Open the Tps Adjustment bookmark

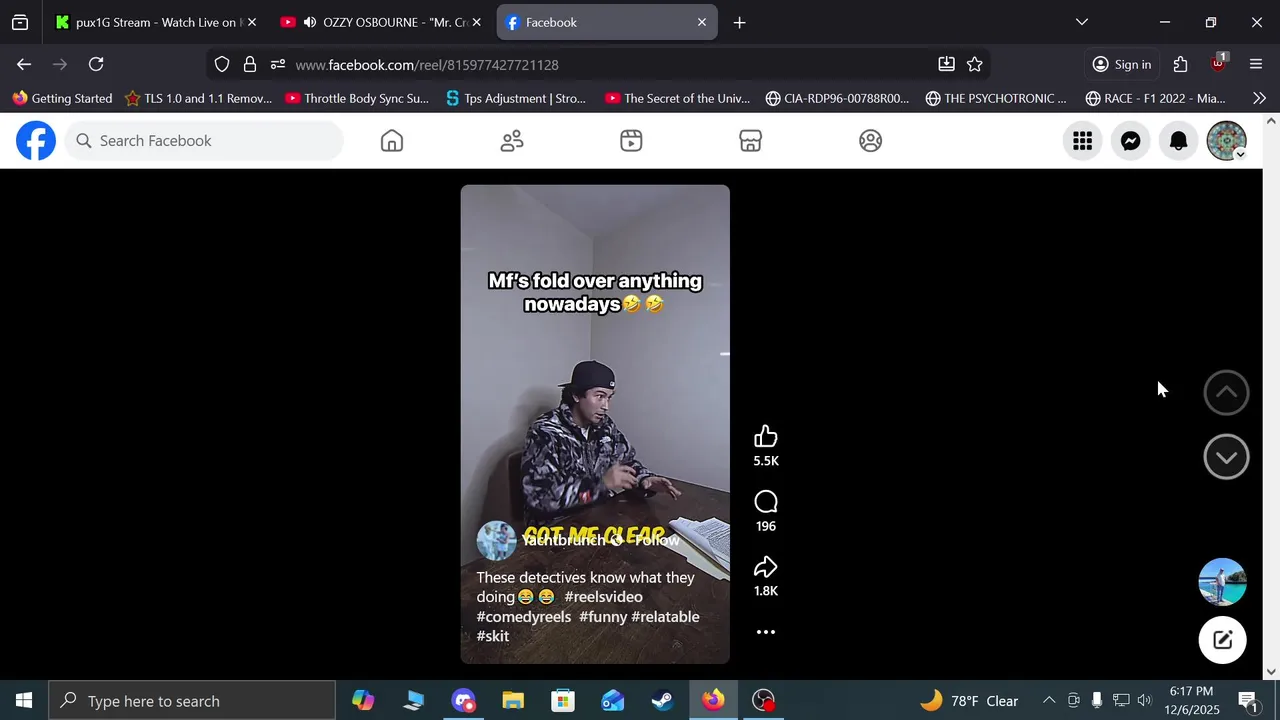[x=516, y=98]
